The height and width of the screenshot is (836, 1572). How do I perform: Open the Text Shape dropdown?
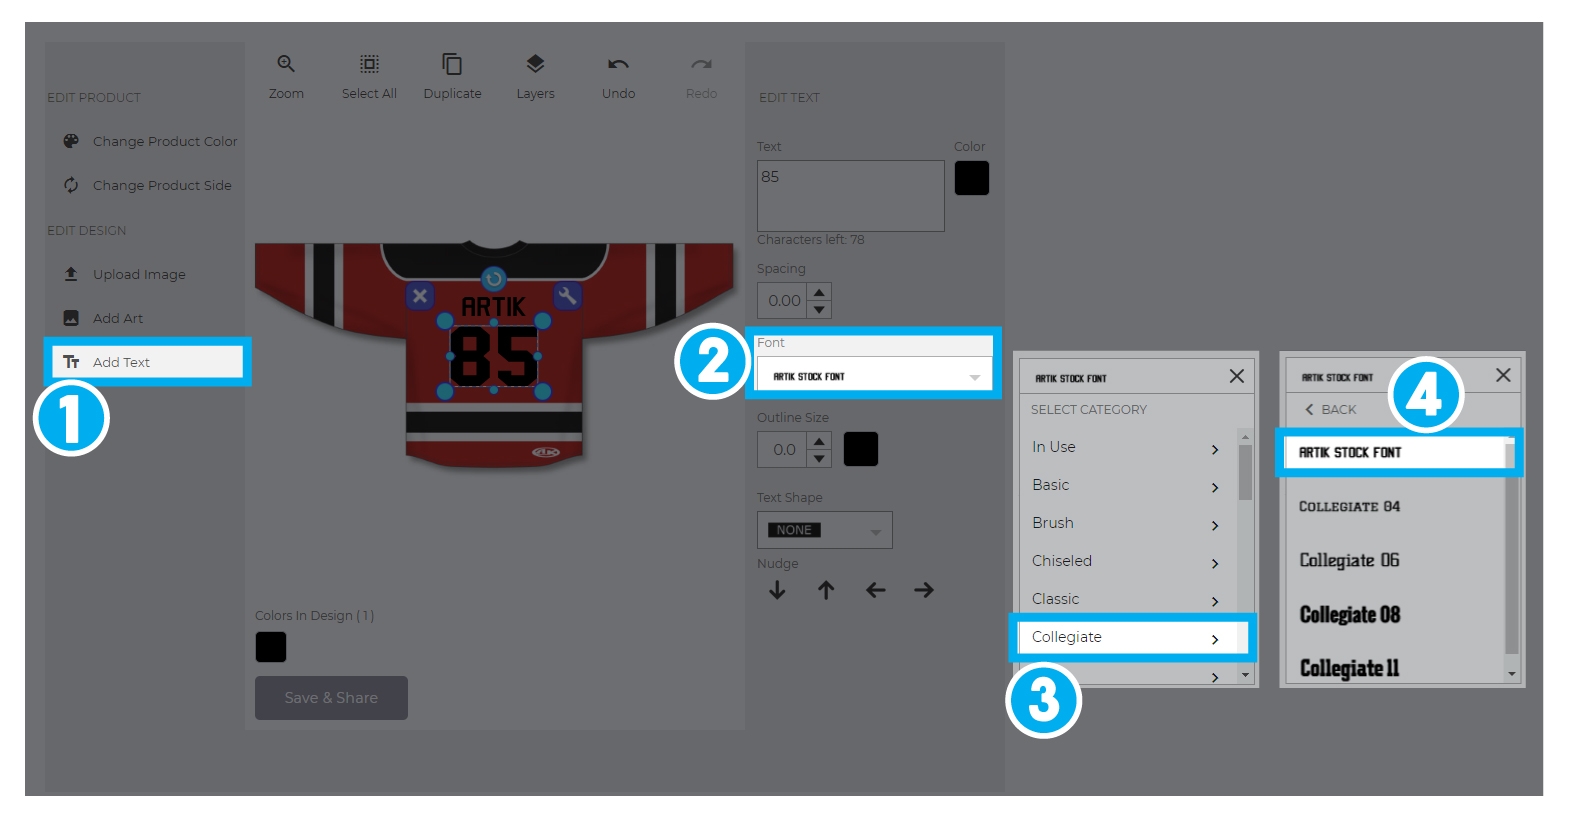(824, 530)
